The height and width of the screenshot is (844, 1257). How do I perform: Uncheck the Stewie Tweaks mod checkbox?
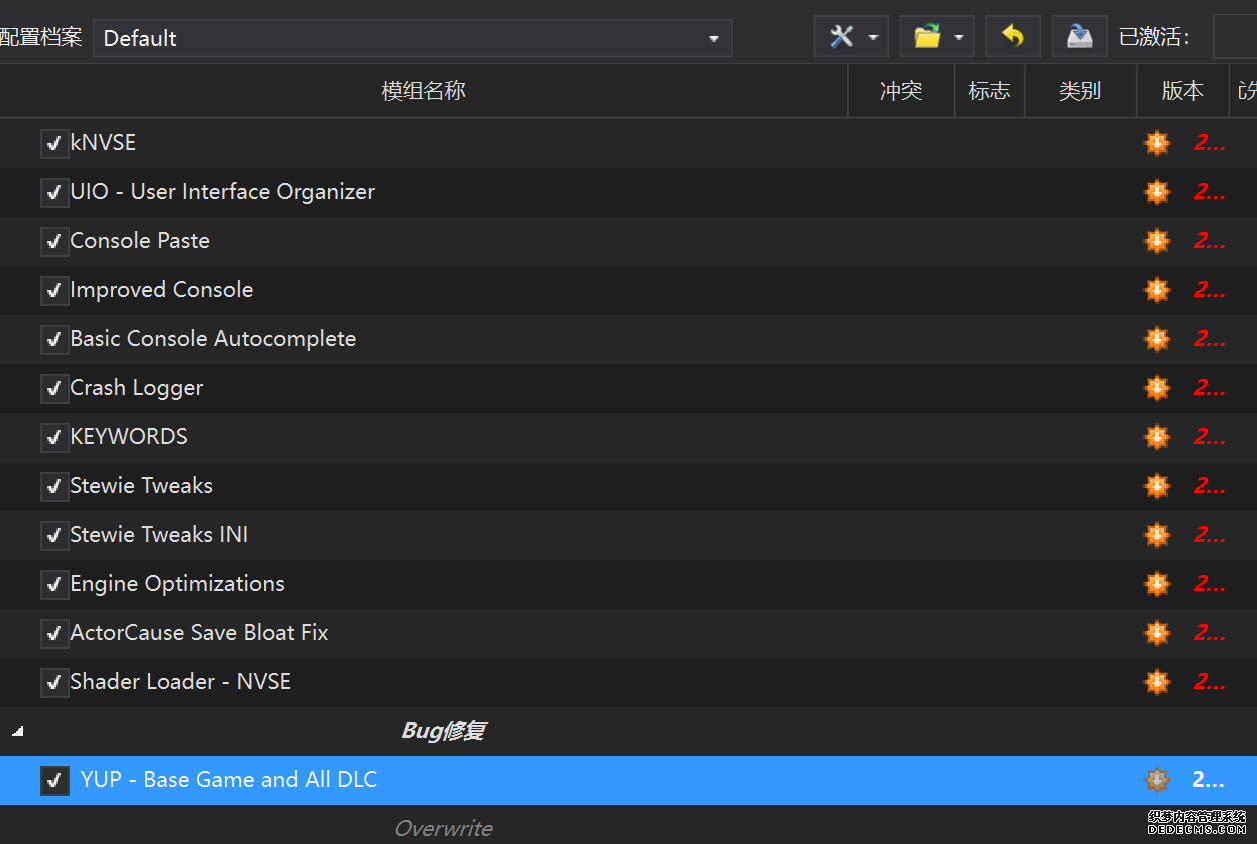[x=54, y=487]
